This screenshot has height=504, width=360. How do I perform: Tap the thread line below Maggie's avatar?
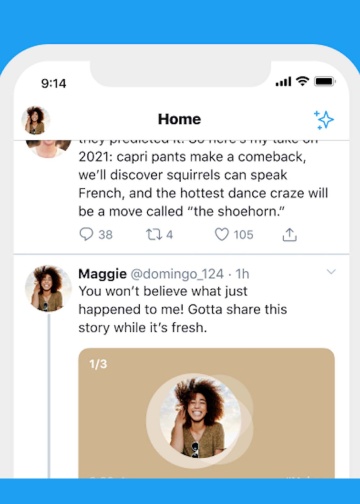pos(49,396)
